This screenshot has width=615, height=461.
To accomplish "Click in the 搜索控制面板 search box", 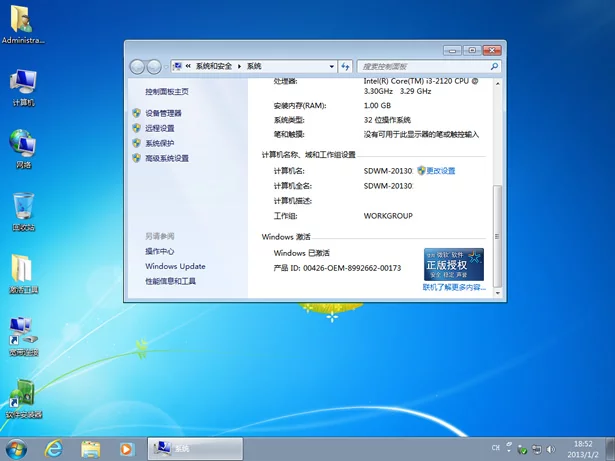I will click(425, 67).
